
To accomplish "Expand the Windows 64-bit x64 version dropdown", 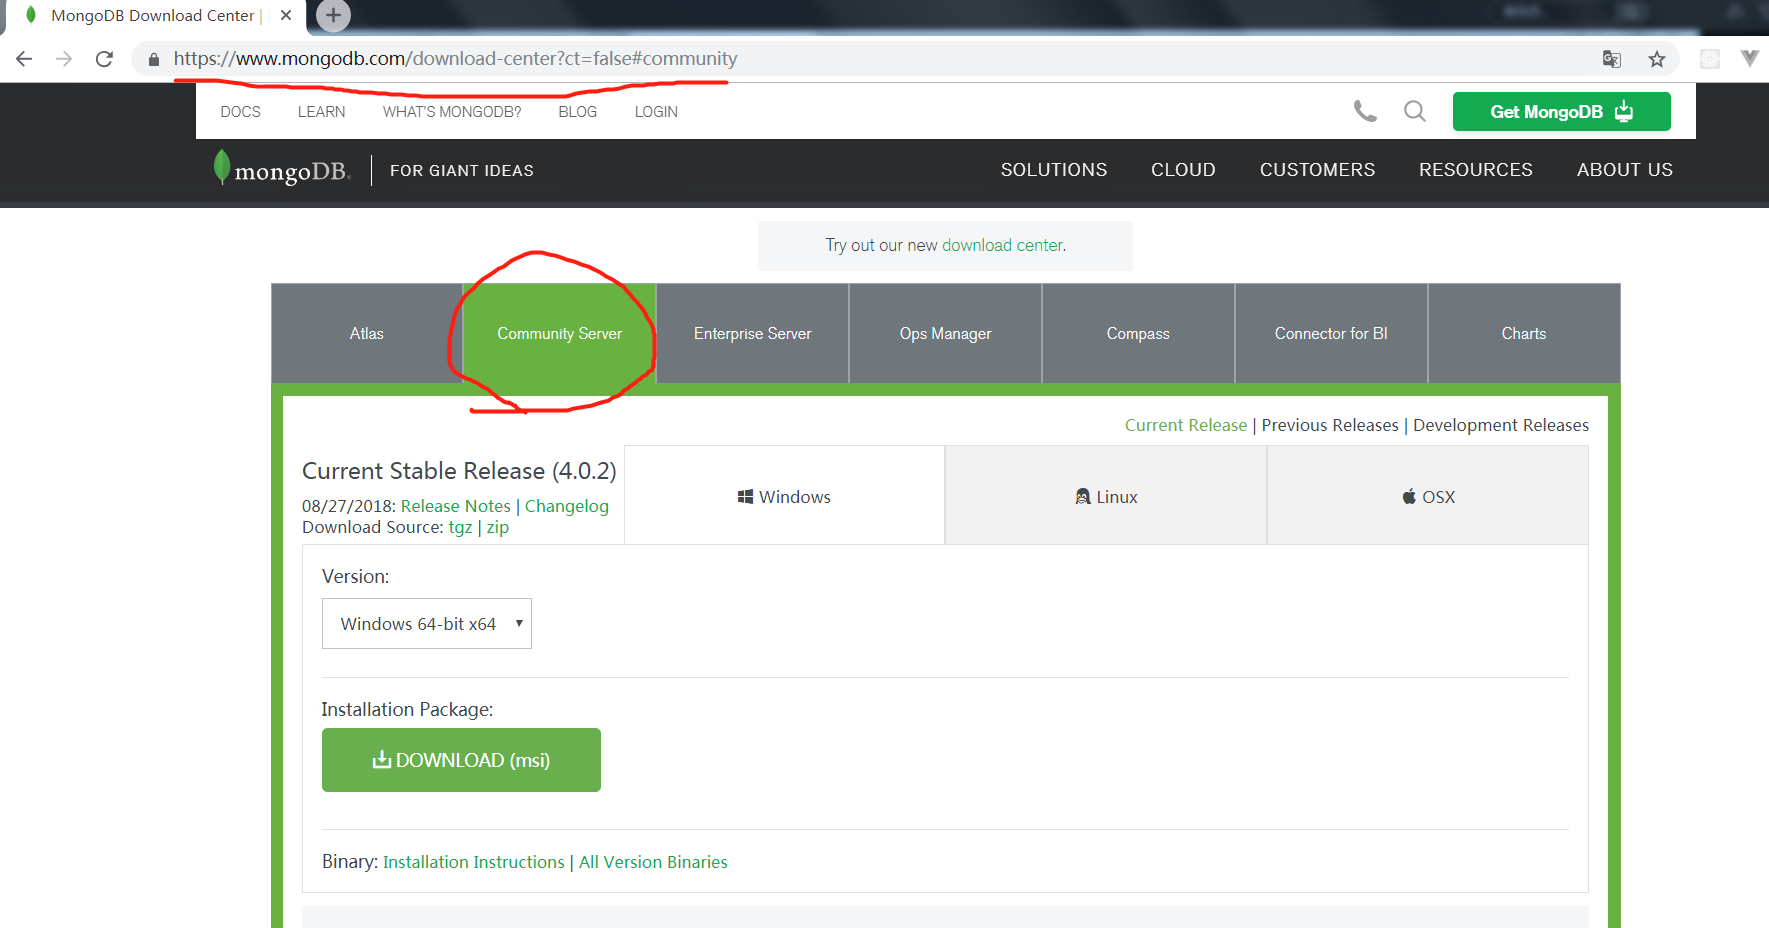I will coord(427,623).
